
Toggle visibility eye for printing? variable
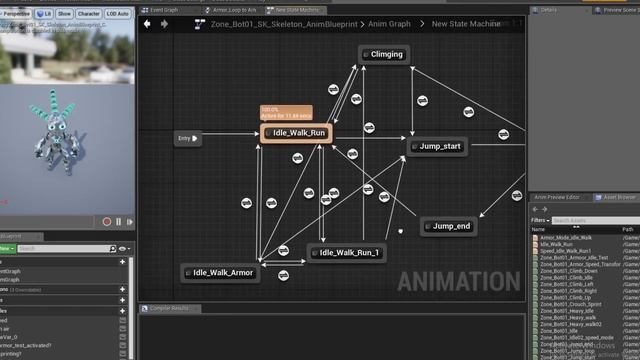point(123,354)
